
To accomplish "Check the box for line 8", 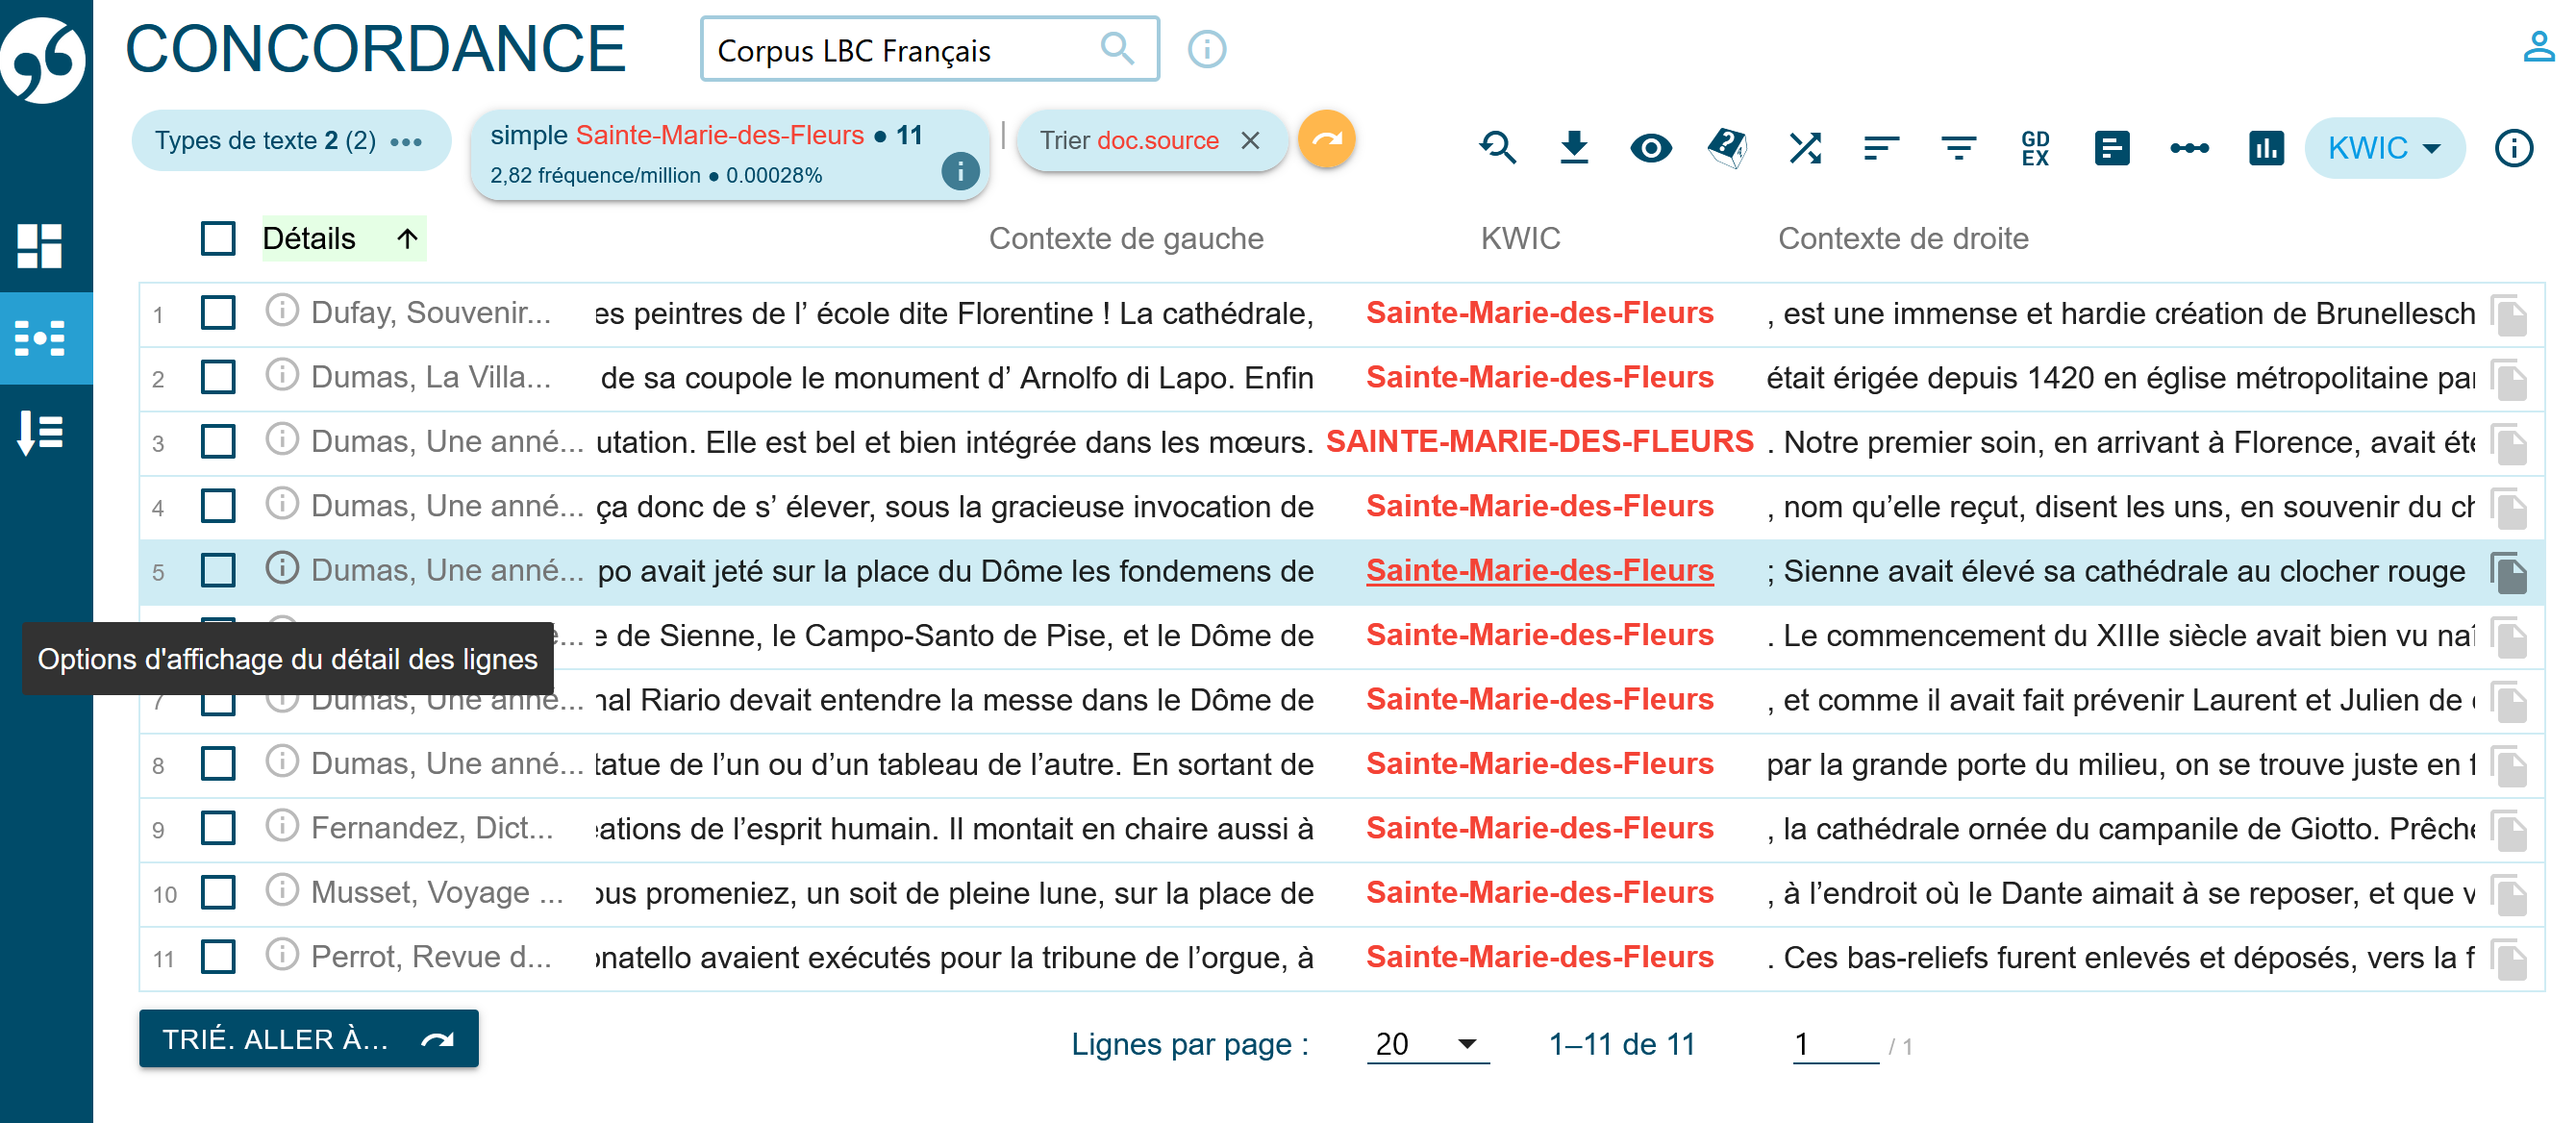I will click(218, 763).
